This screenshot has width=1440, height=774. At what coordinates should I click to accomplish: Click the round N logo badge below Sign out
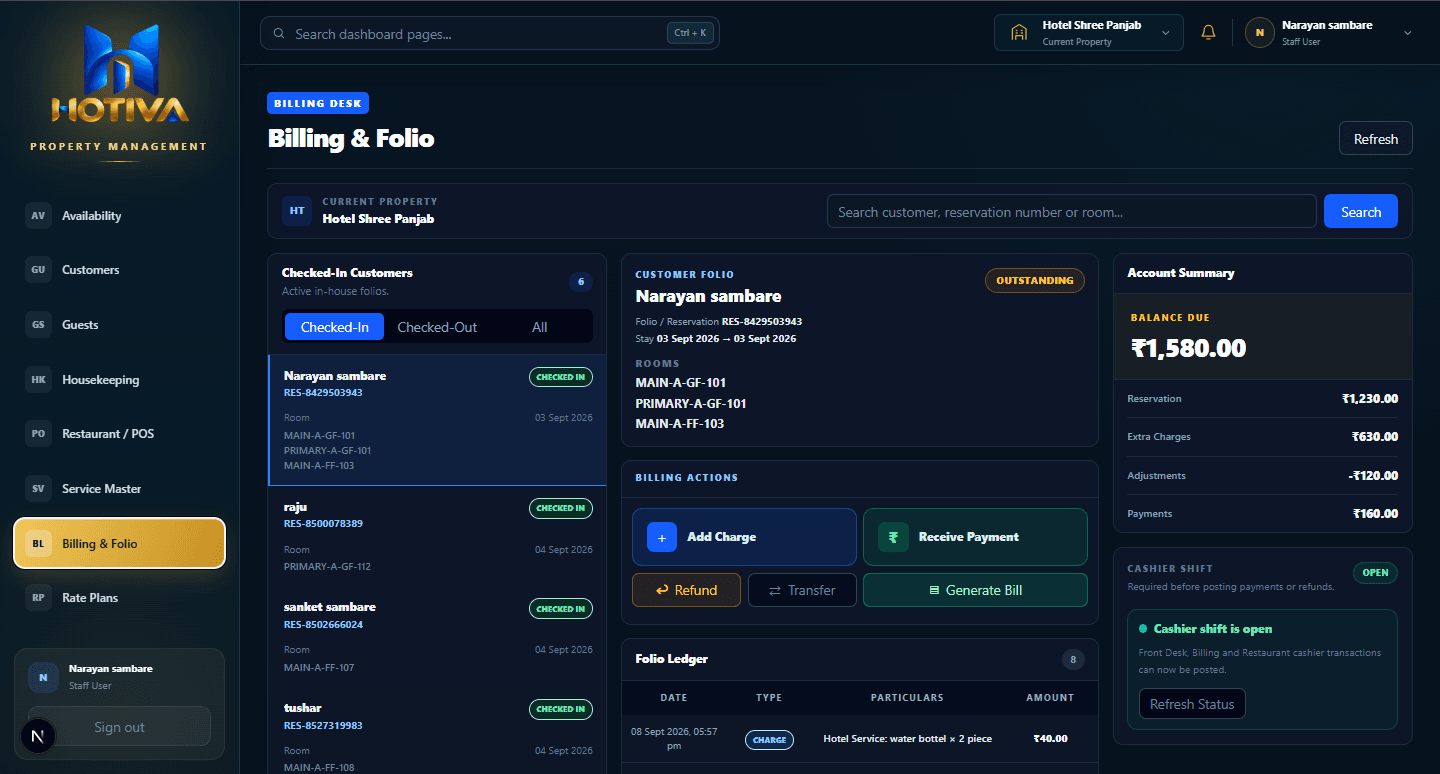[38, 737]
